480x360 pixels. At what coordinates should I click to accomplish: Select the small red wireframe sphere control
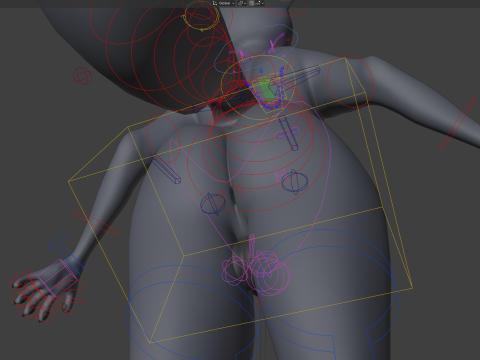[82, 76]
